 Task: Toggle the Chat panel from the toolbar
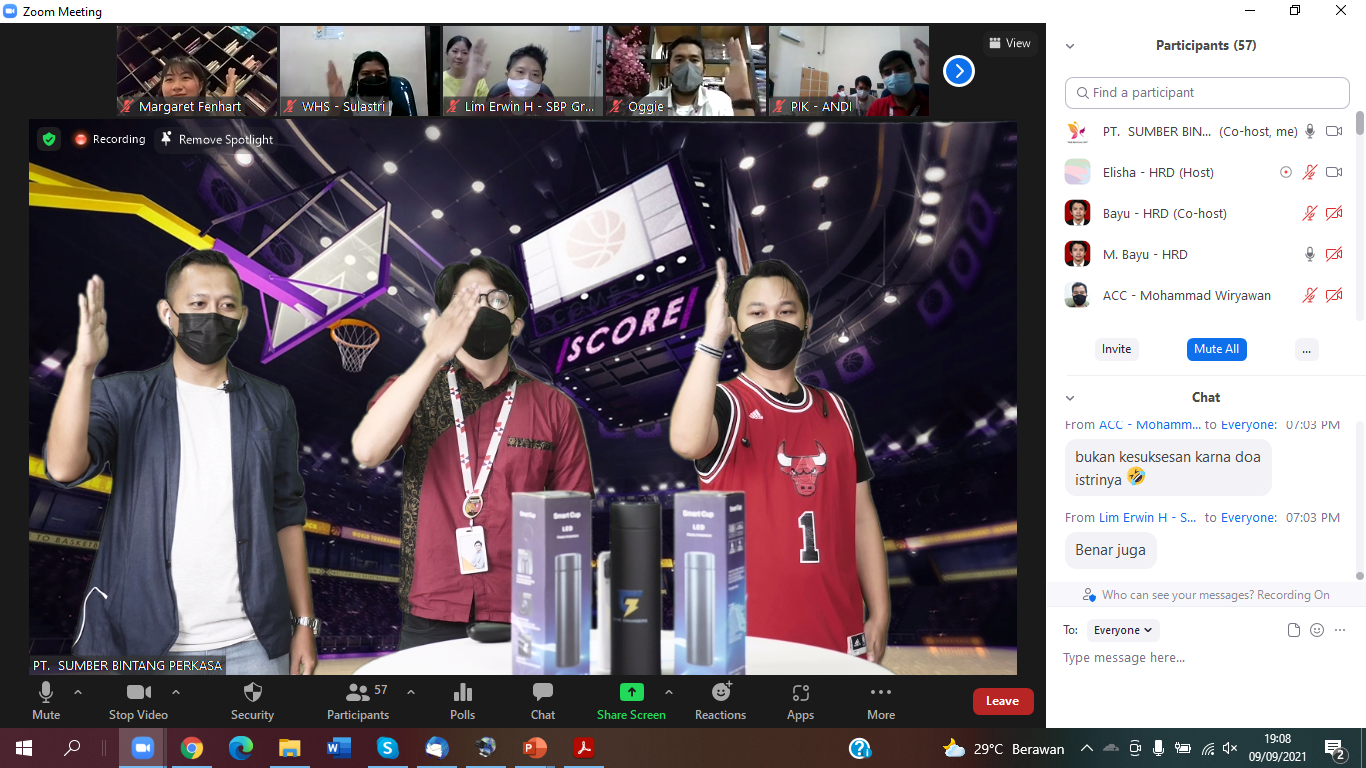pos(543,700)
